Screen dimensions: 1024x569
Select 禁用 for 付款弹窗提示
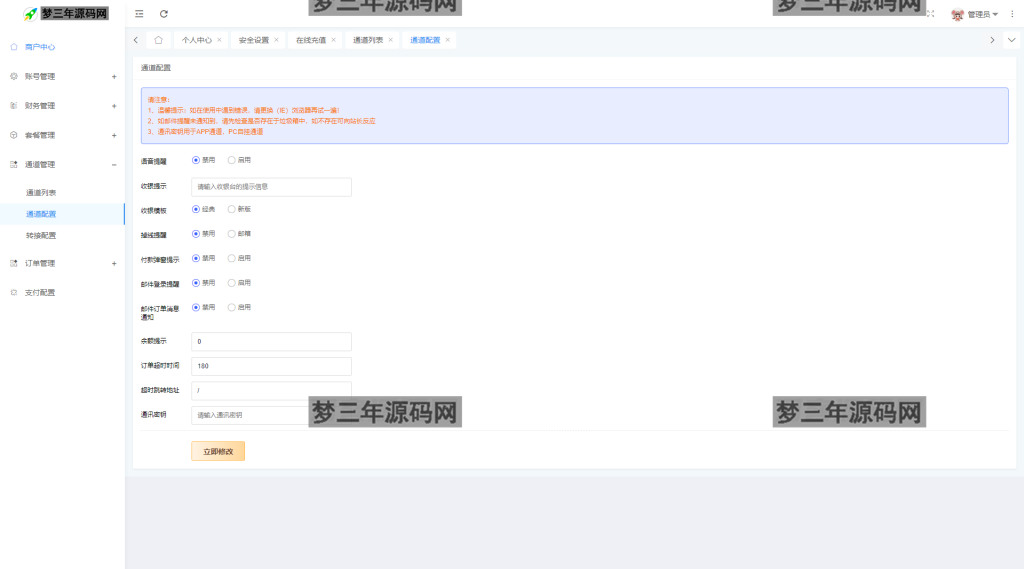click(196, 259)
